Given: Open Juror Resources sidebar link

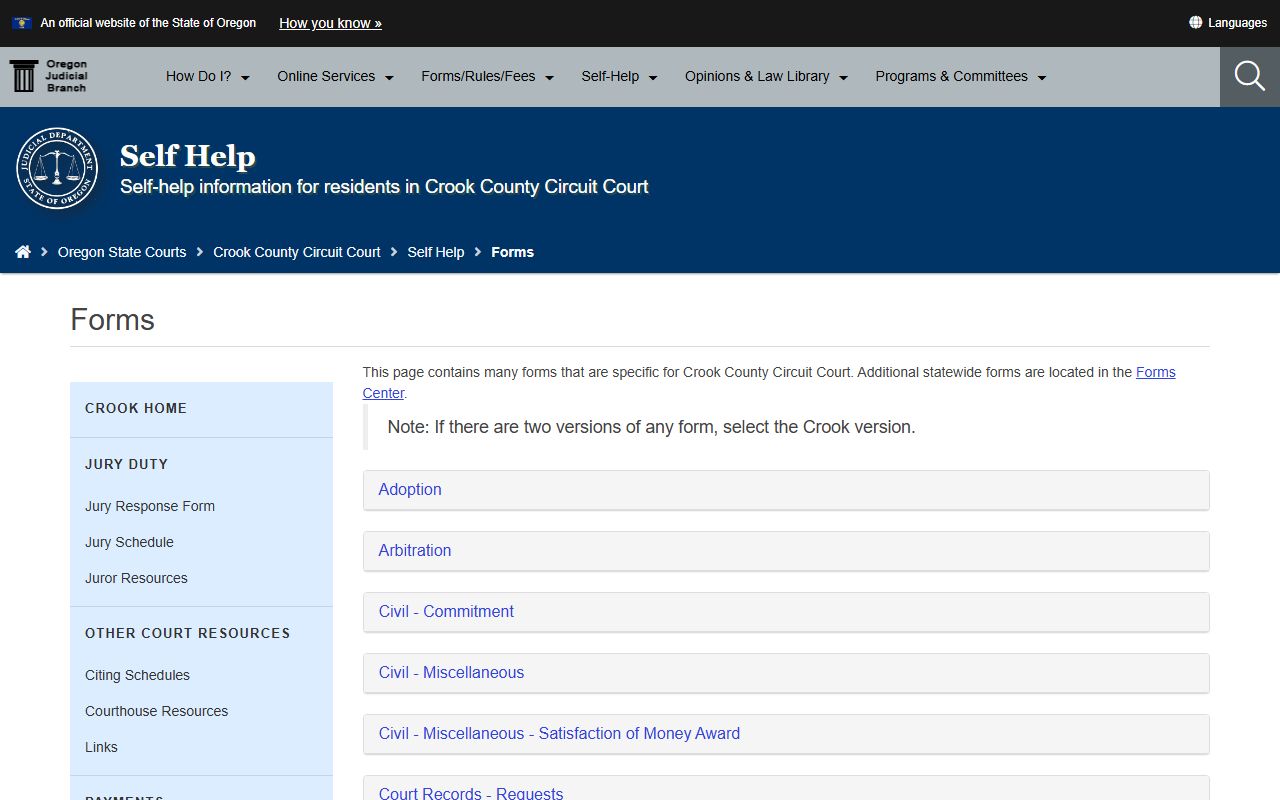Looking at the screenshot, I should click(136, 578).
